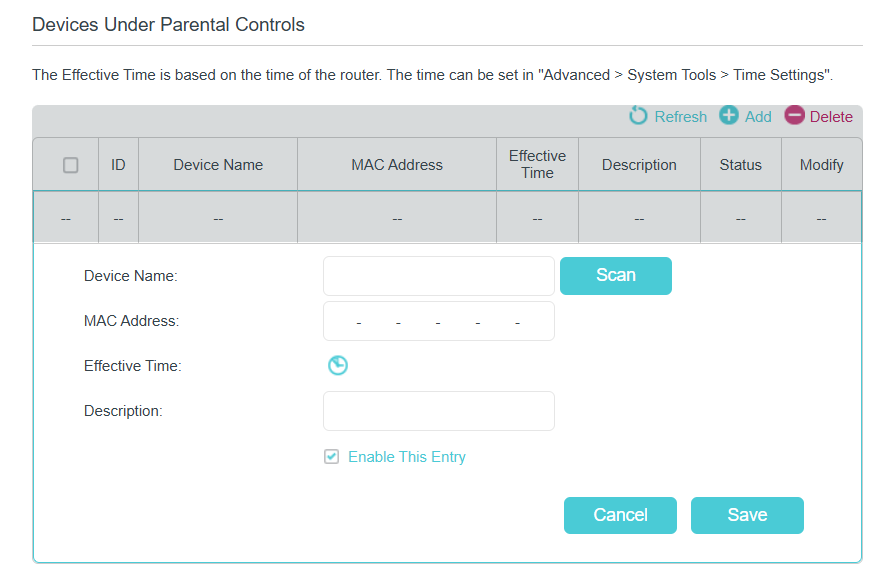The image size is (891, 567).
Task: Focus the Device Name text field
Action: pos(438,276)
